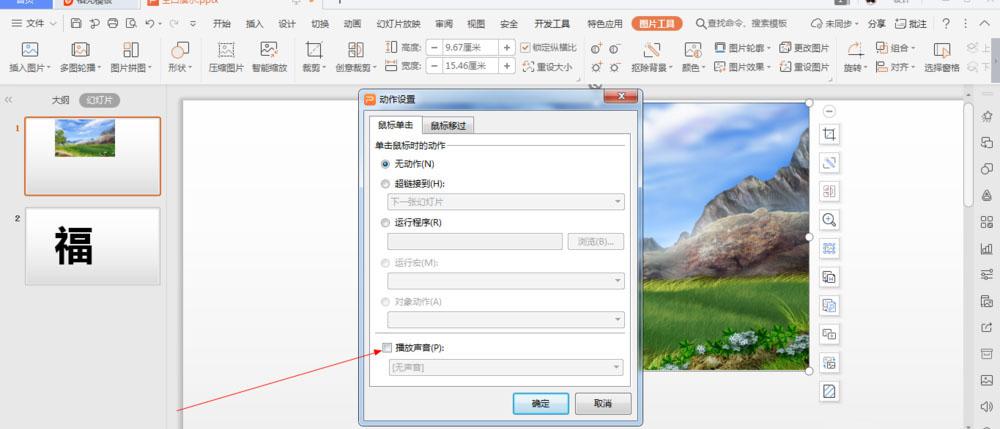Switch to the Outline (大纲) panel tab
This screenshot has height=429, width=1000.
tap(60, 100)
